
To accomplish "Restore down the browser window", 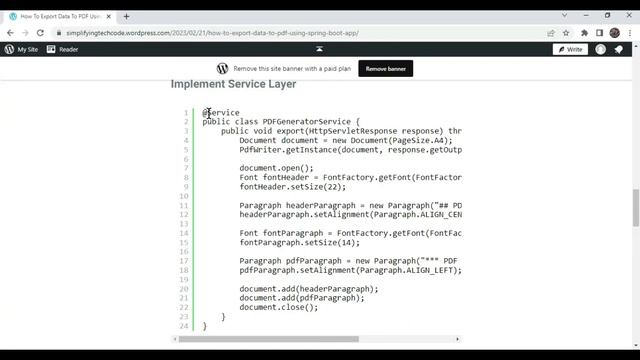I will pos(607,16).
